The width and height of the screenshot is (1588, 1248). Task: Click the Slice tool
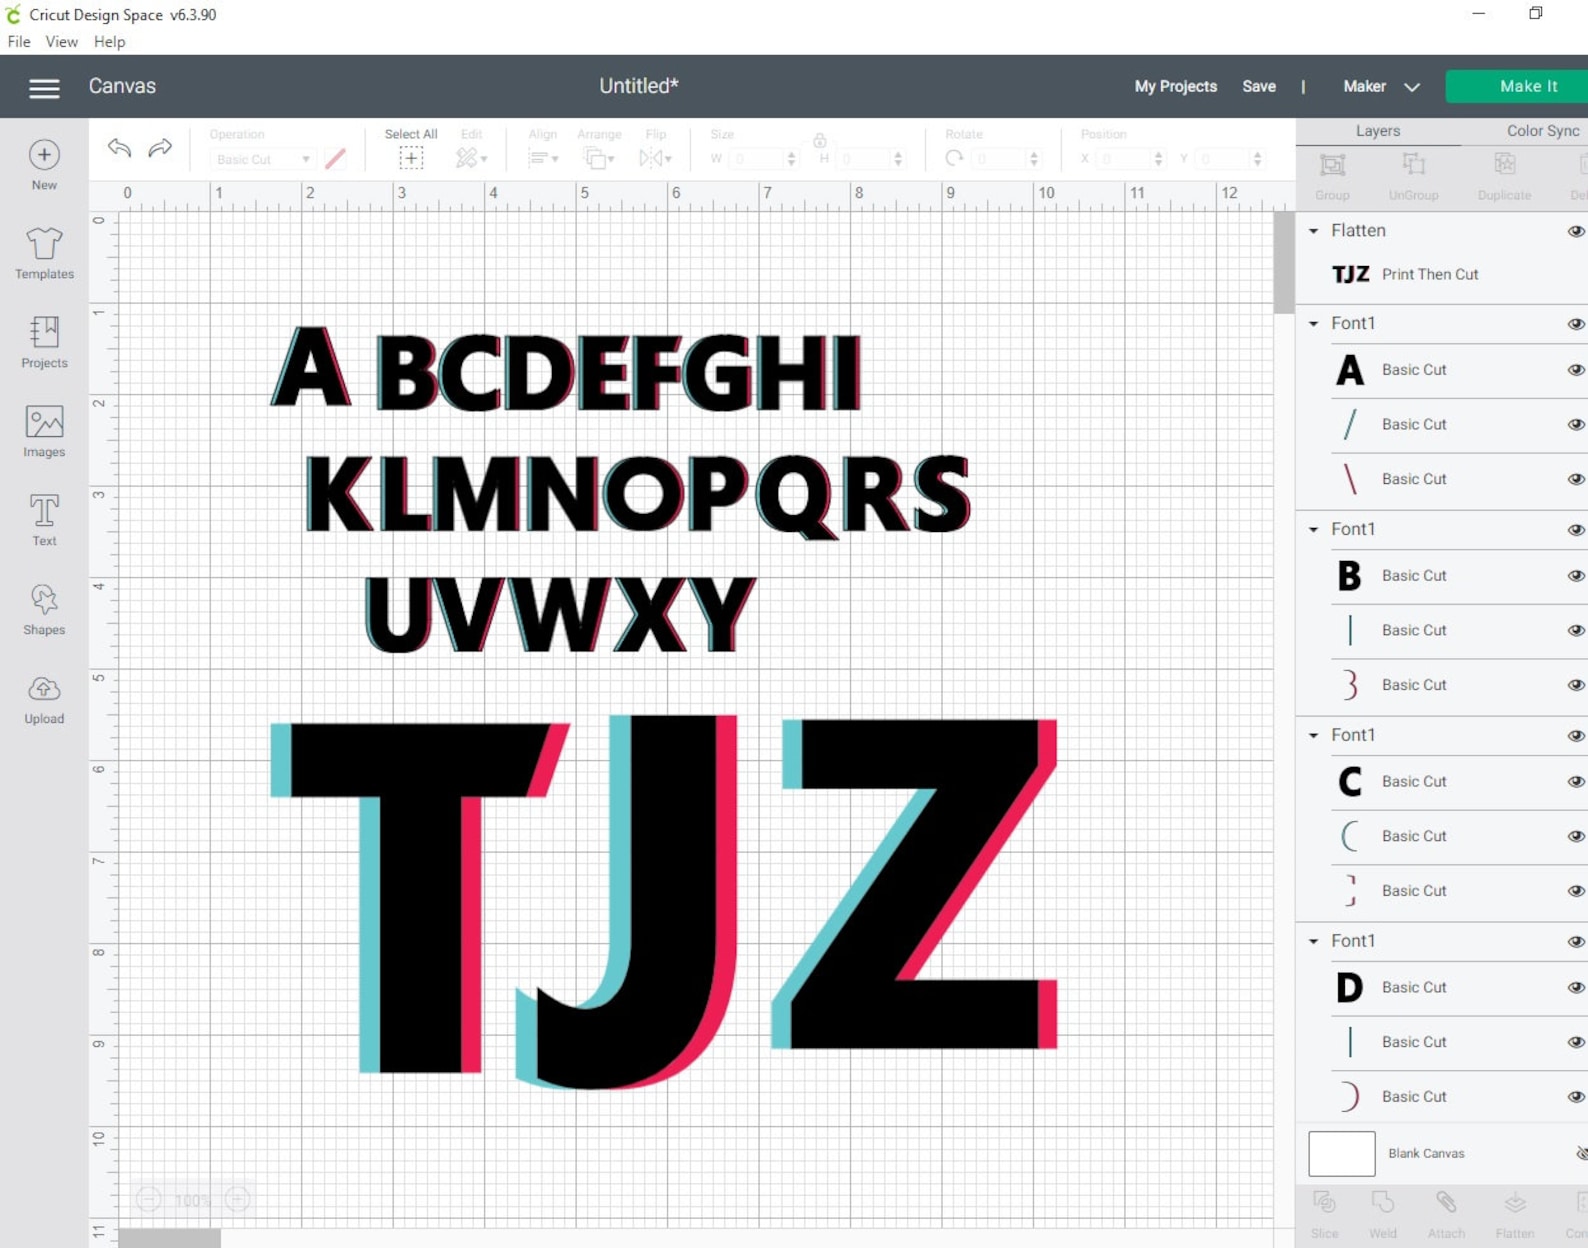(1325, 1215)
